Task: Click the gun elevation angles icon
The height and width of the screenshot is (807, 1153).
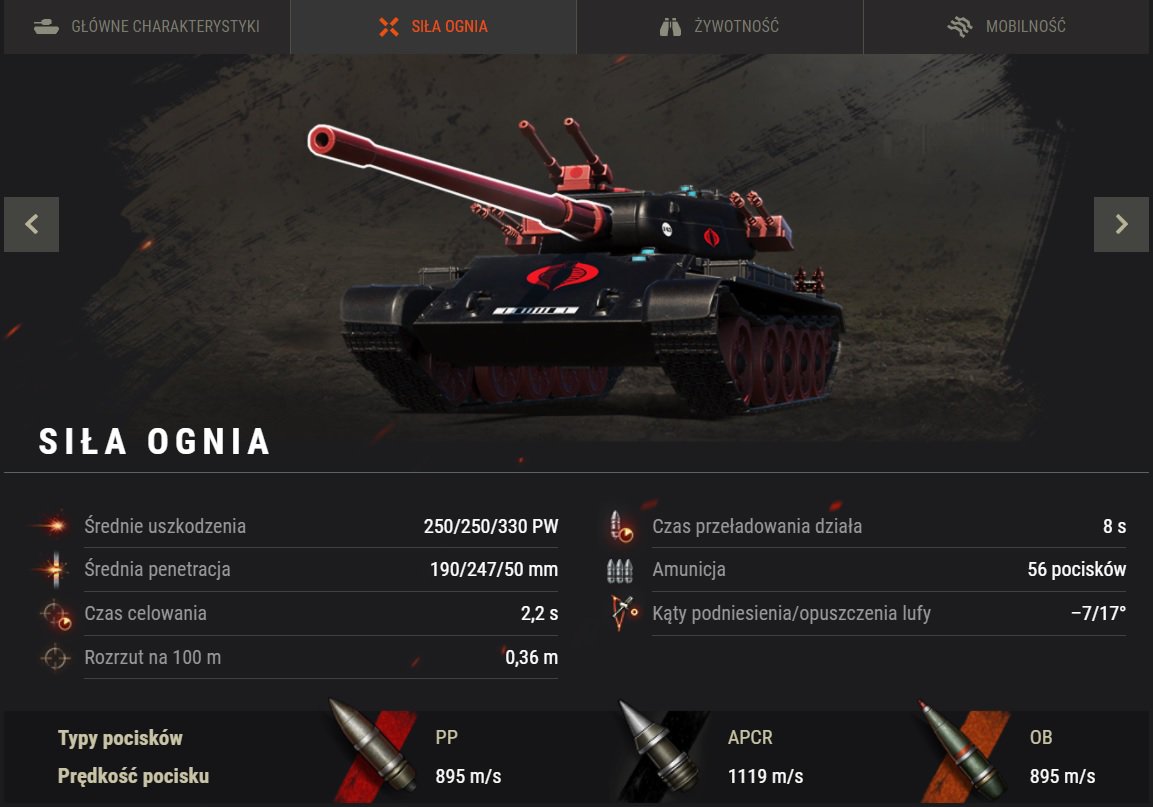Action: point(624,614)
